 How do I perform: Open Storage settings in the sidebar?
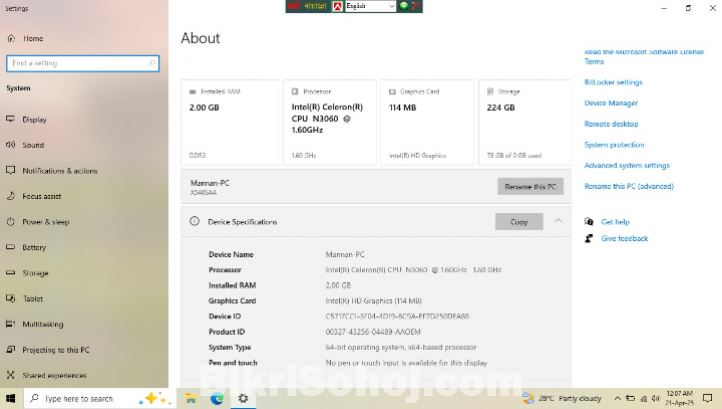click(x=35, y=273)
